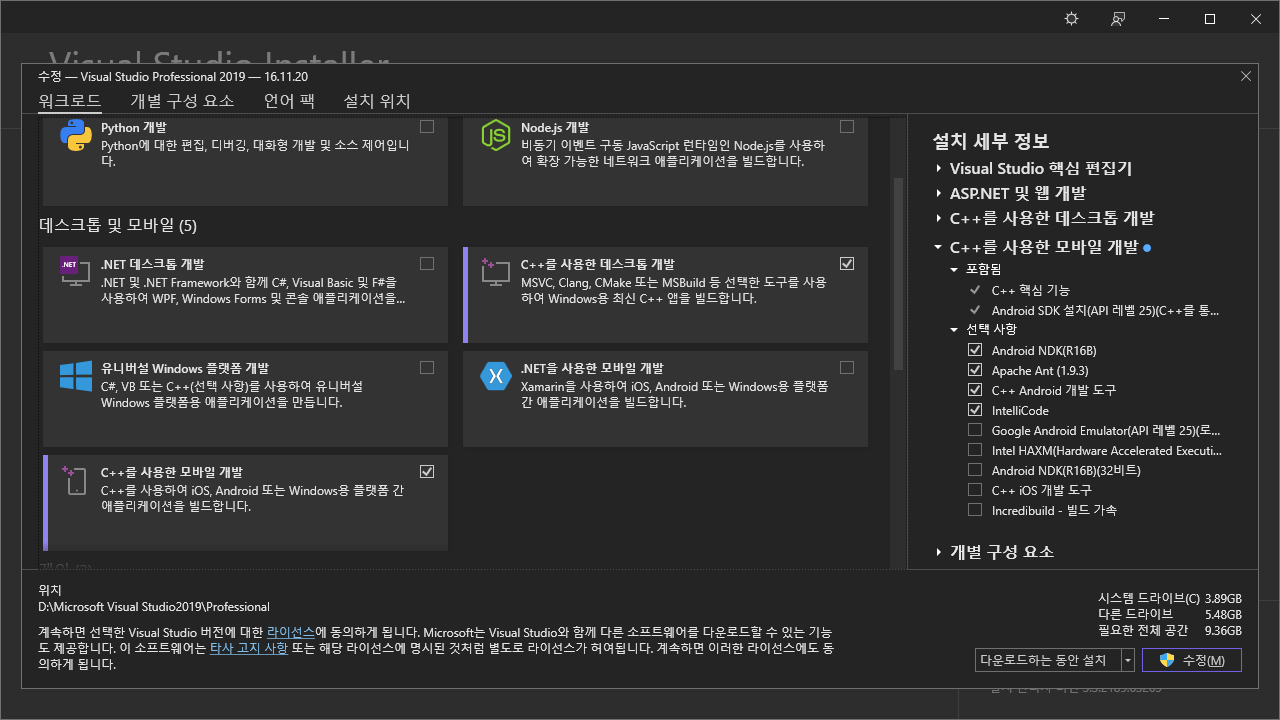Enable Android NDK(R16B)(32비트) option
The height and width of the screenshot is (720, 1280).
[975, 470]
